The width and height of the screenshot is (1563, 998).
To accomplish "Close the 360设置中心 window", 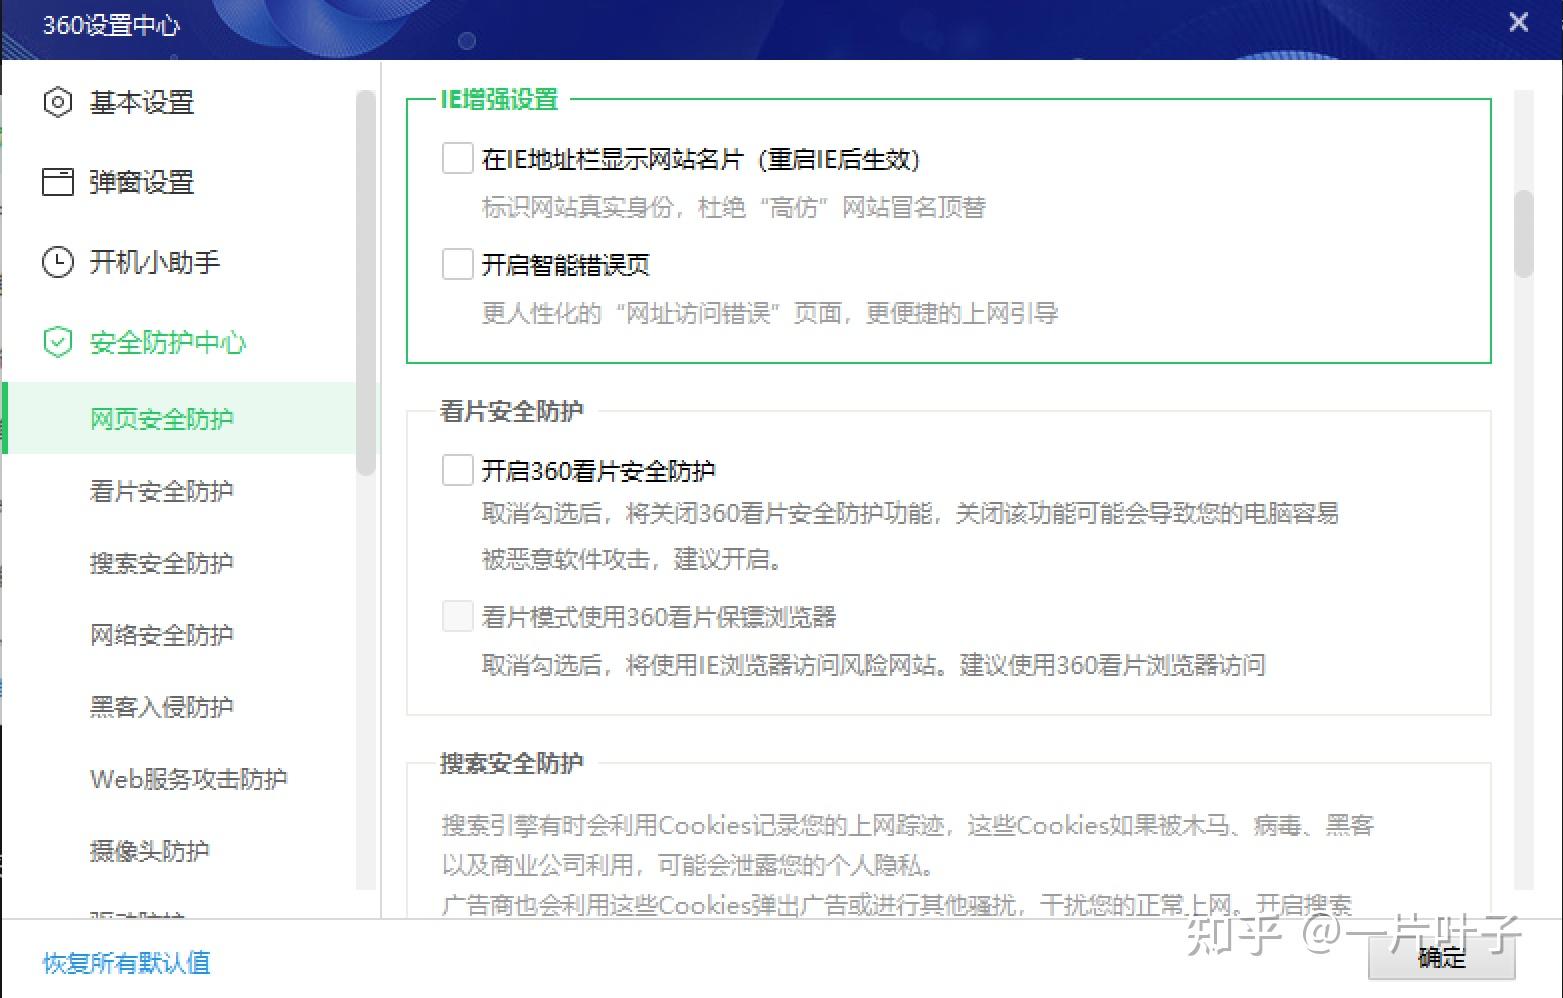I will (1518, 22).
